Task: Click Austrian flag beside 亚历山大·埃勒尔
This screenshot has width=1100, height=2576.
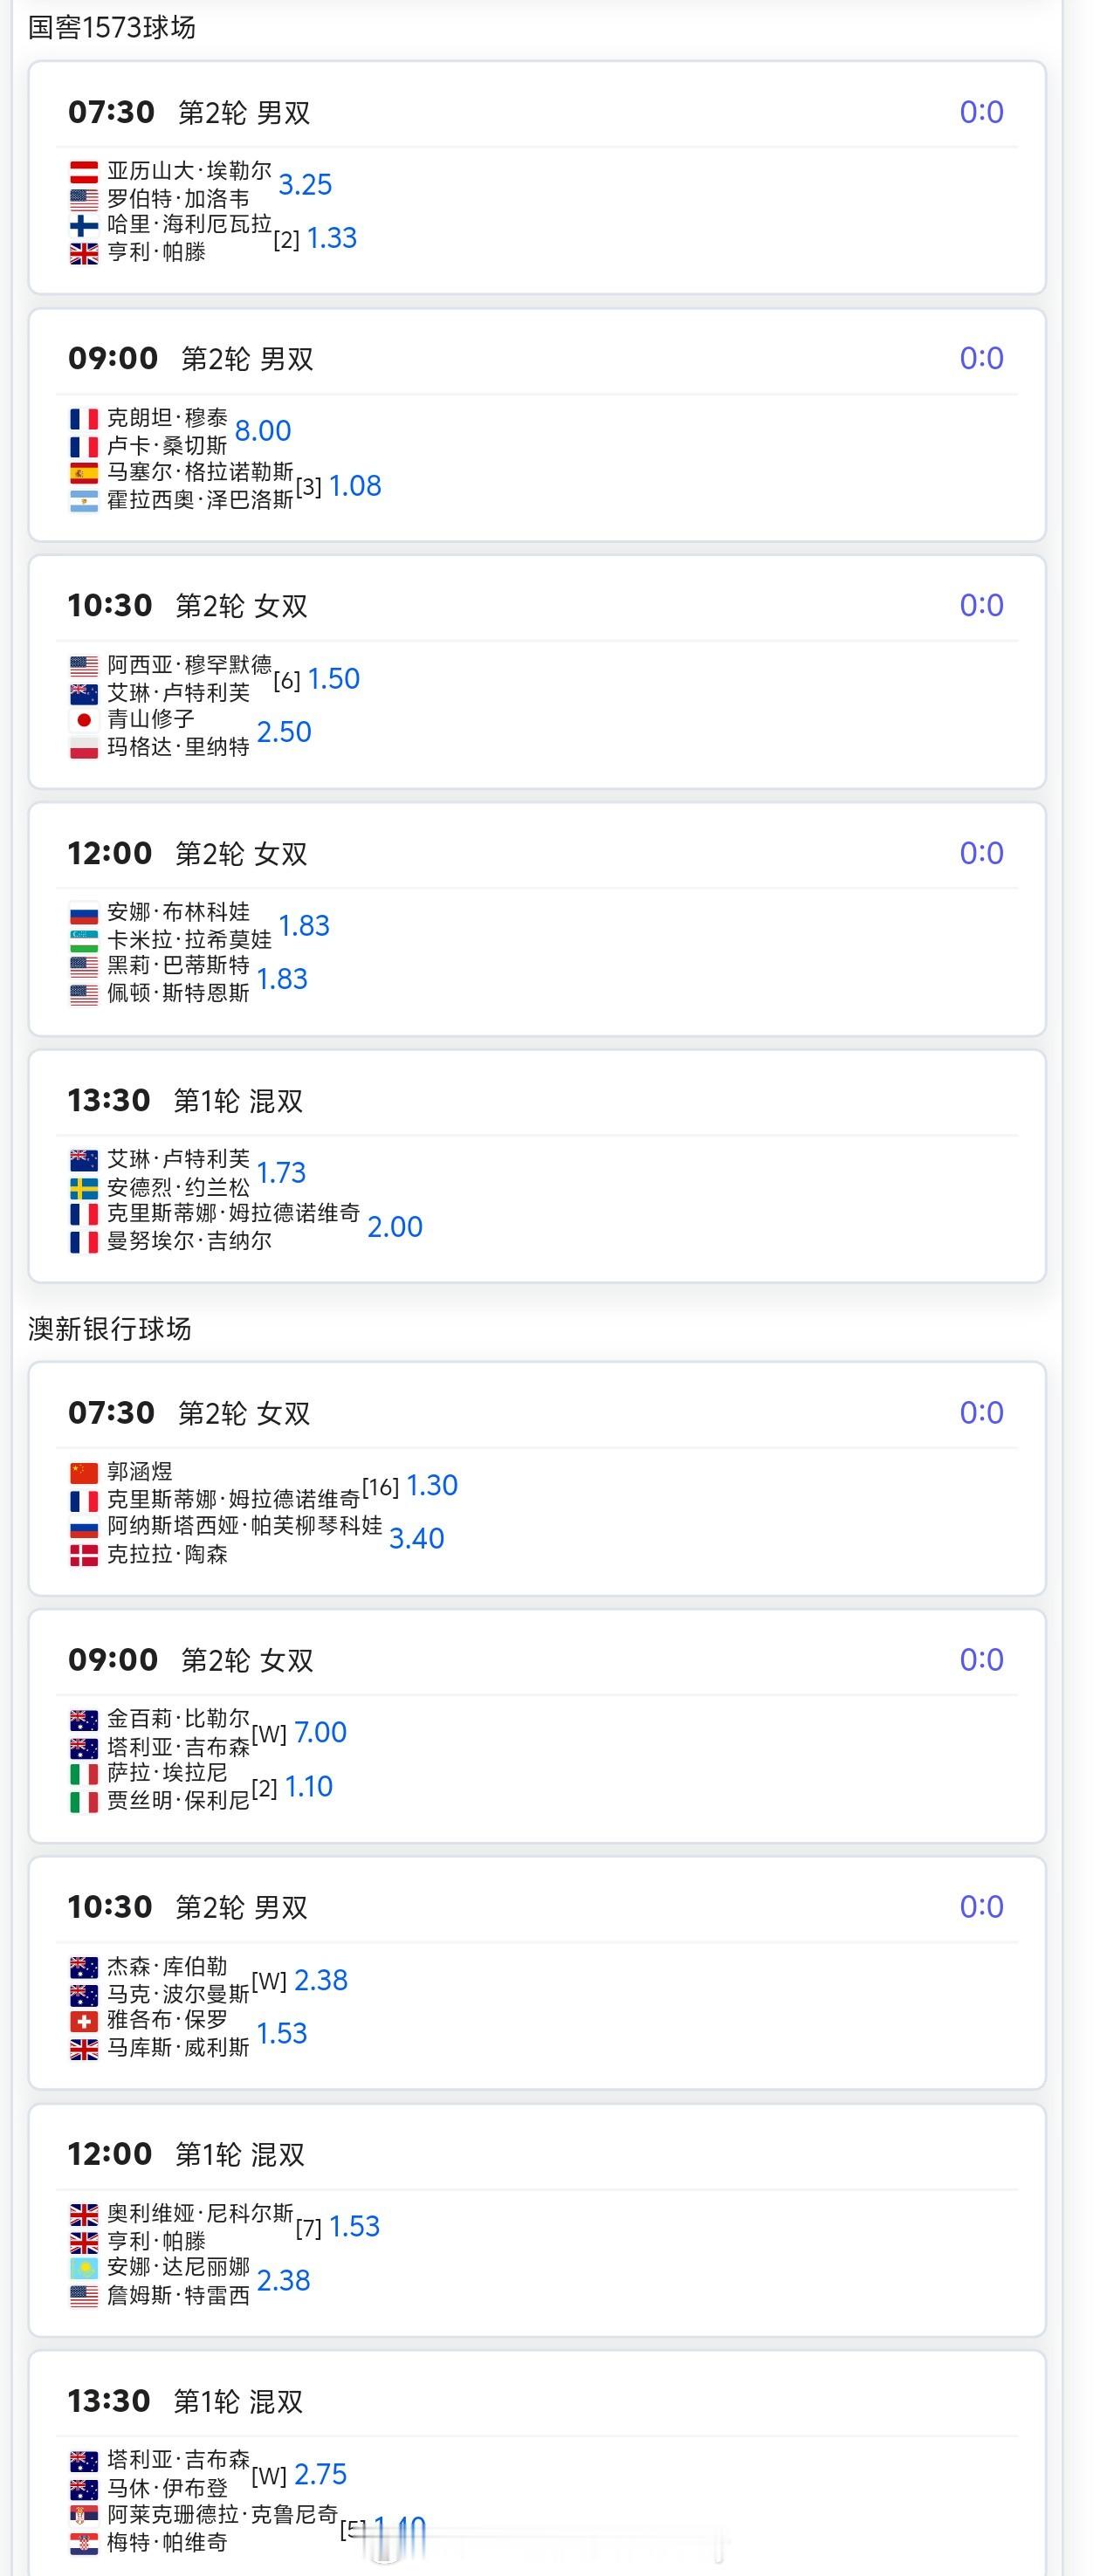Action: click(x=84, y=171)
